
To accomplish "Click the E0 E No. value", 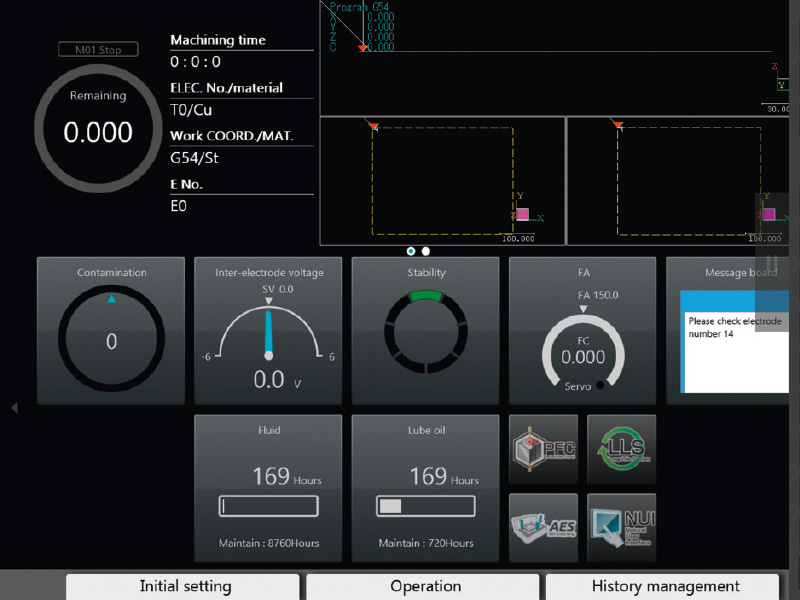I will tap(179, 206).
